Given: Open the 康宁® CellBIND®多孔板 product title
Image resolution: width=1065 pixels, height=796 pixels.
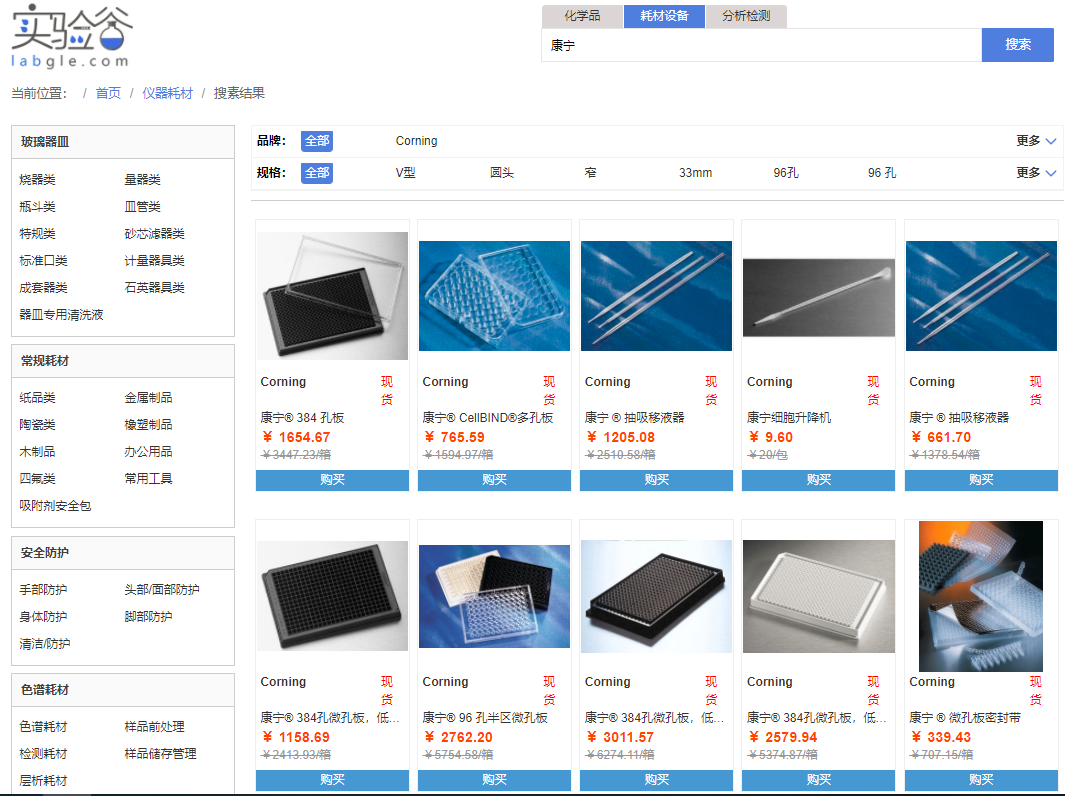Looking at the screenshot, I should coord(488,418).
